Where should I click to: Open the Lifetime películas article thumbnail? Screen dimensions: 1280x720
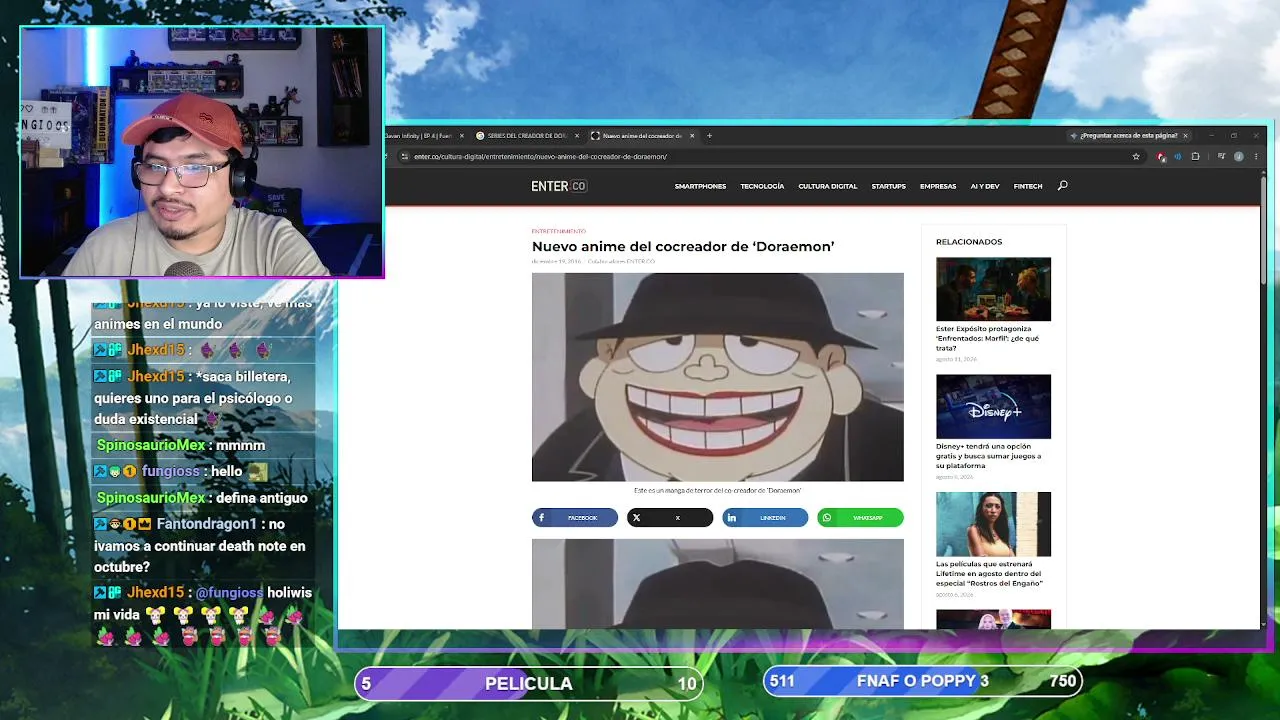point(993,524)
